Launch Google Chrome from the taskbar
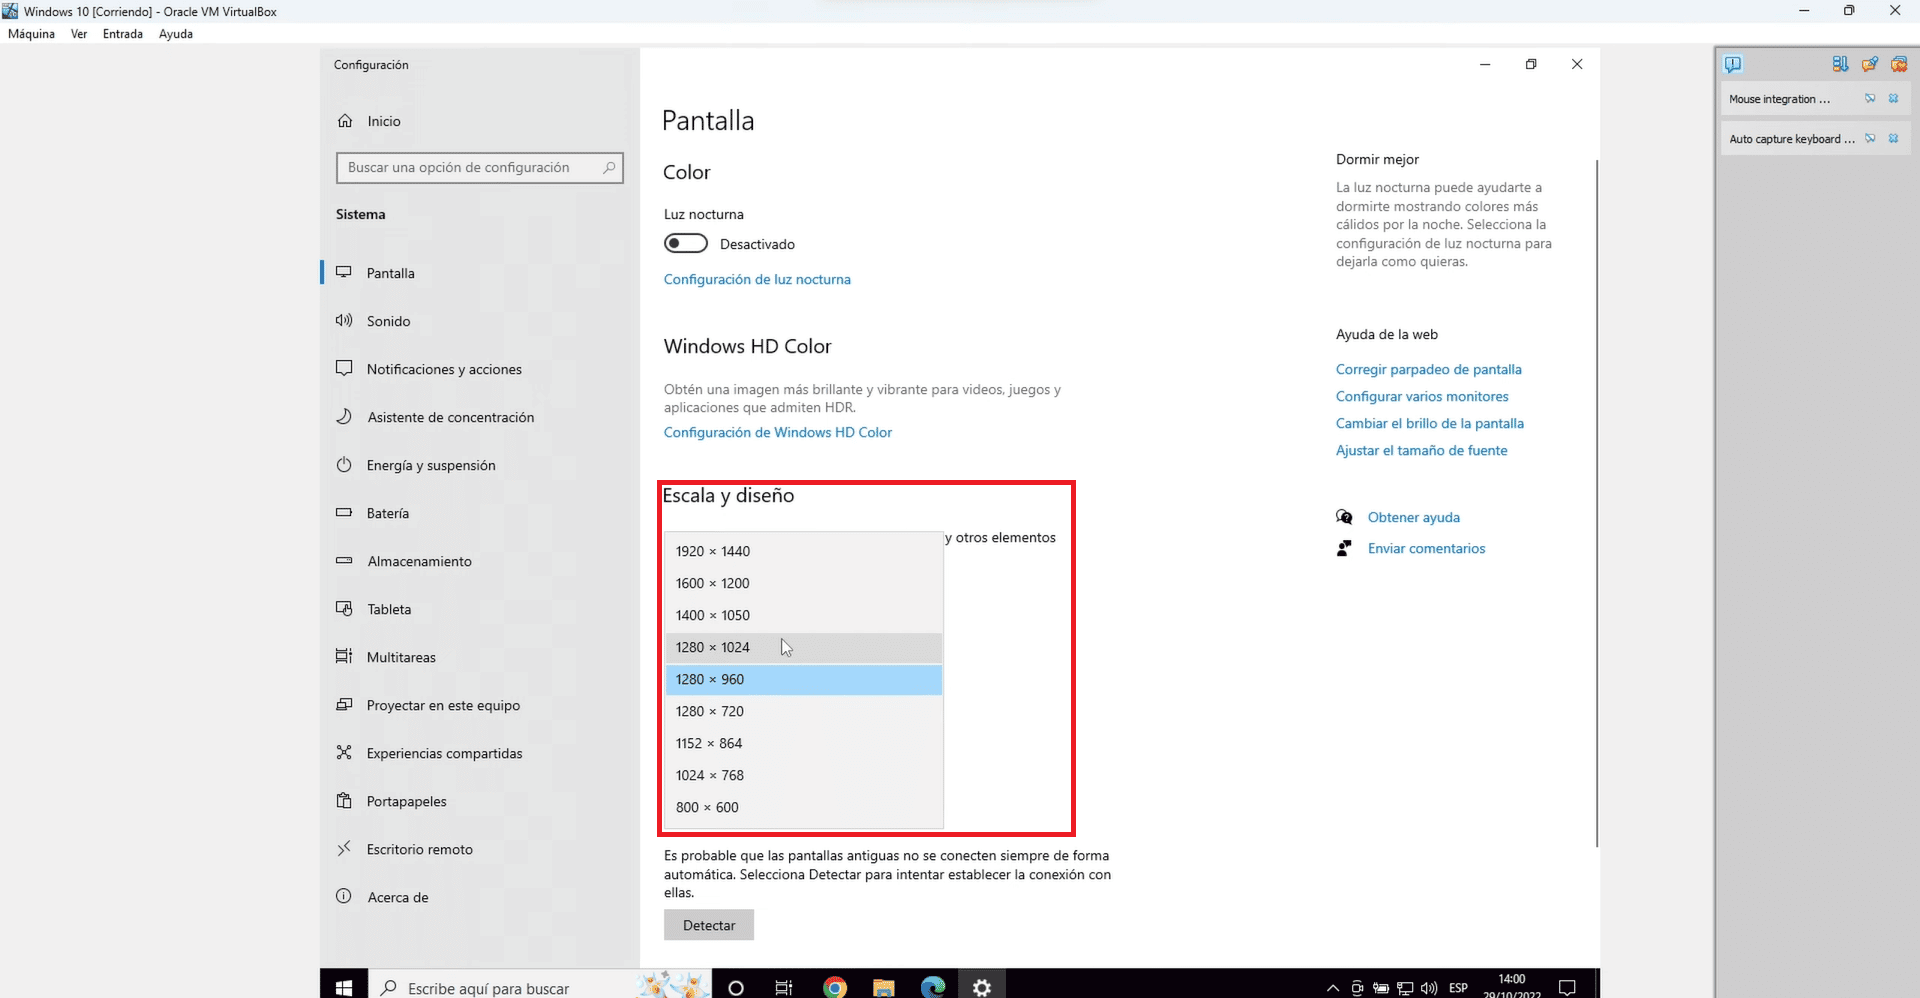Viewport: 1920px width, 998px height. tap(834, 987)
